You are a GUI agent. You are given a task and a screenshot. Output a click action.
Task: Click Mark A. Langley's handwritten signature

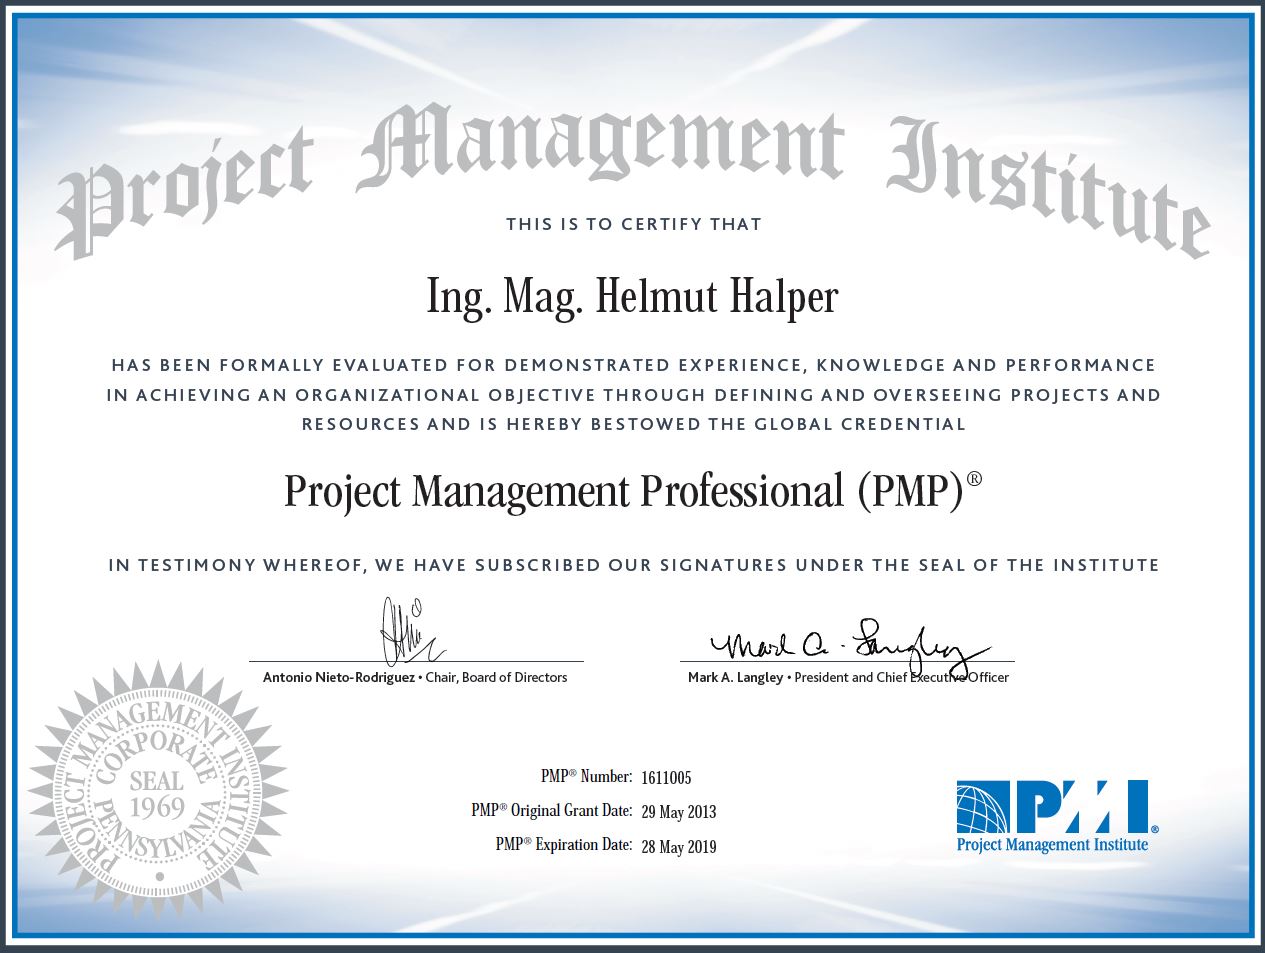tap(851, 648)
